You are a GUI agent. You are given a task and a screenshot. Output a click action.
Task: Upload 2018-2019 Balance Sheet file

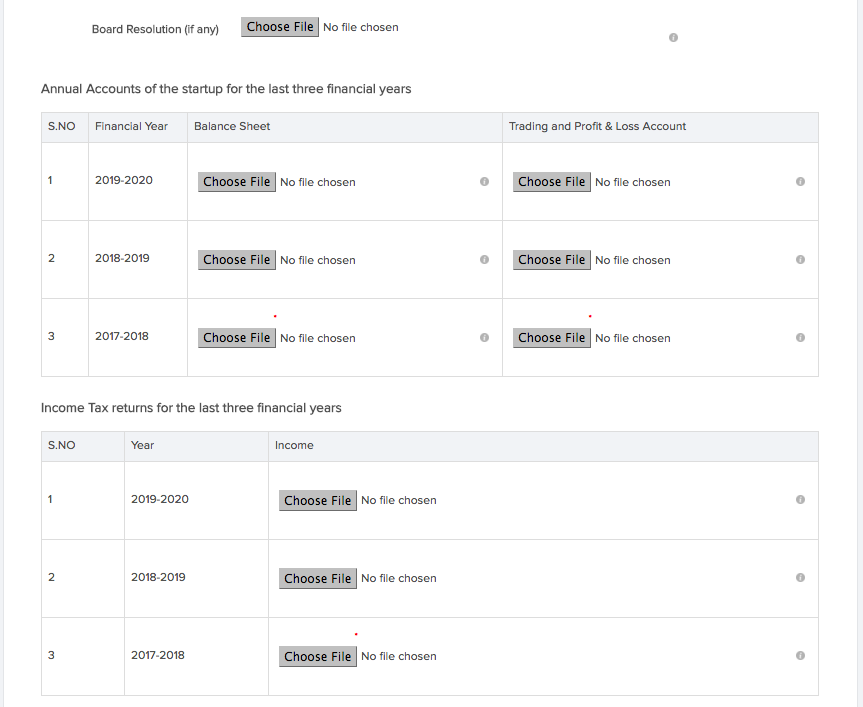tap(236, 260)
